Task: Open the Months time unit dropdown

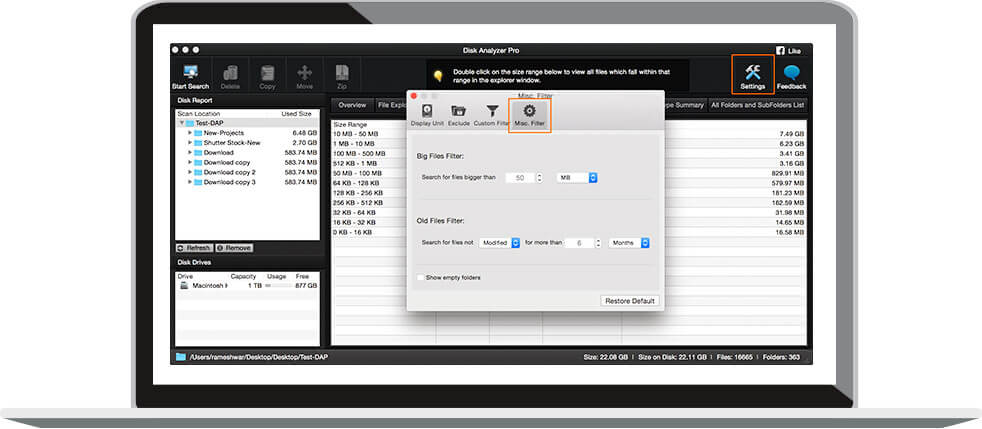Action: tap(629, 242)
